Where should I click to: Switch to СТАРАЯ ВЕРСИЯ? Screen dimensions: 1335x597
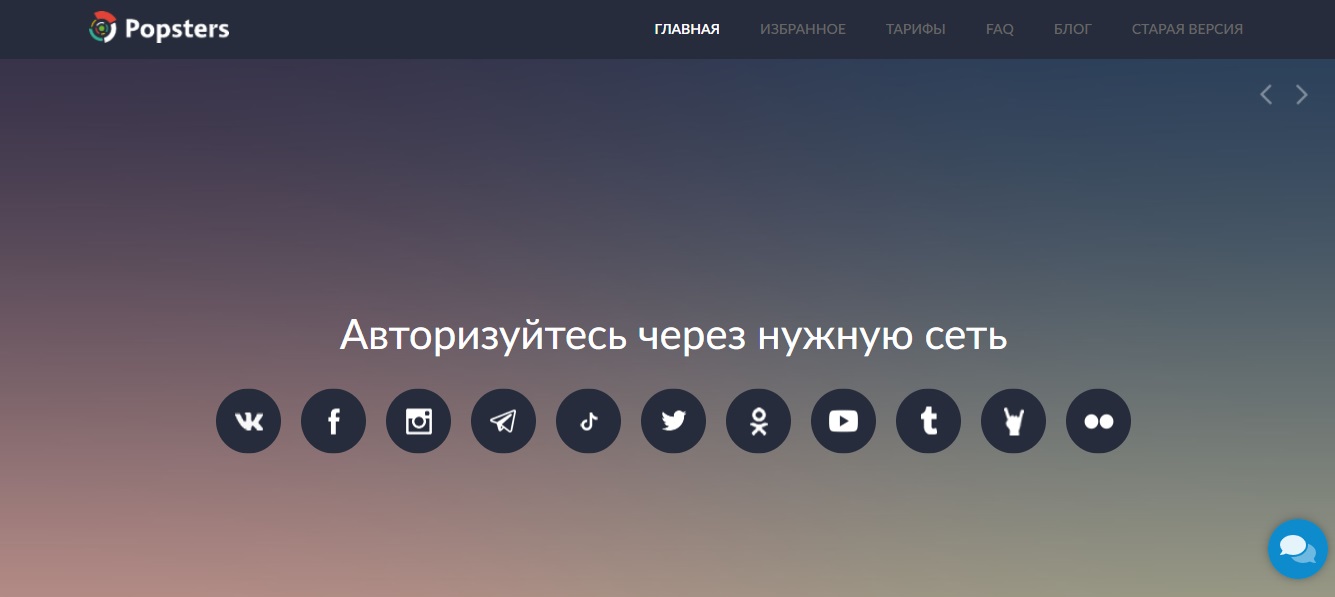click(1187, 29)
